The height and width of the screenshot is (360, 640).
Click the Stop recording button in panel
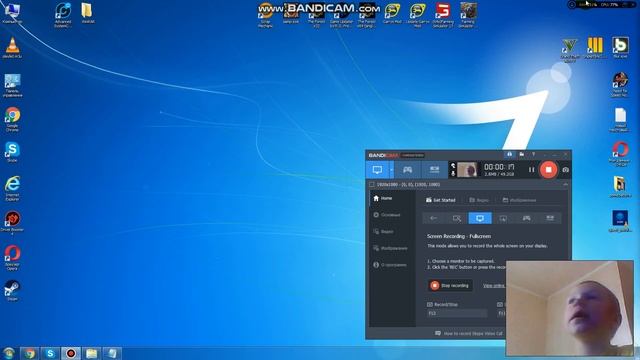pyautogui.click(x=450, y=285)
